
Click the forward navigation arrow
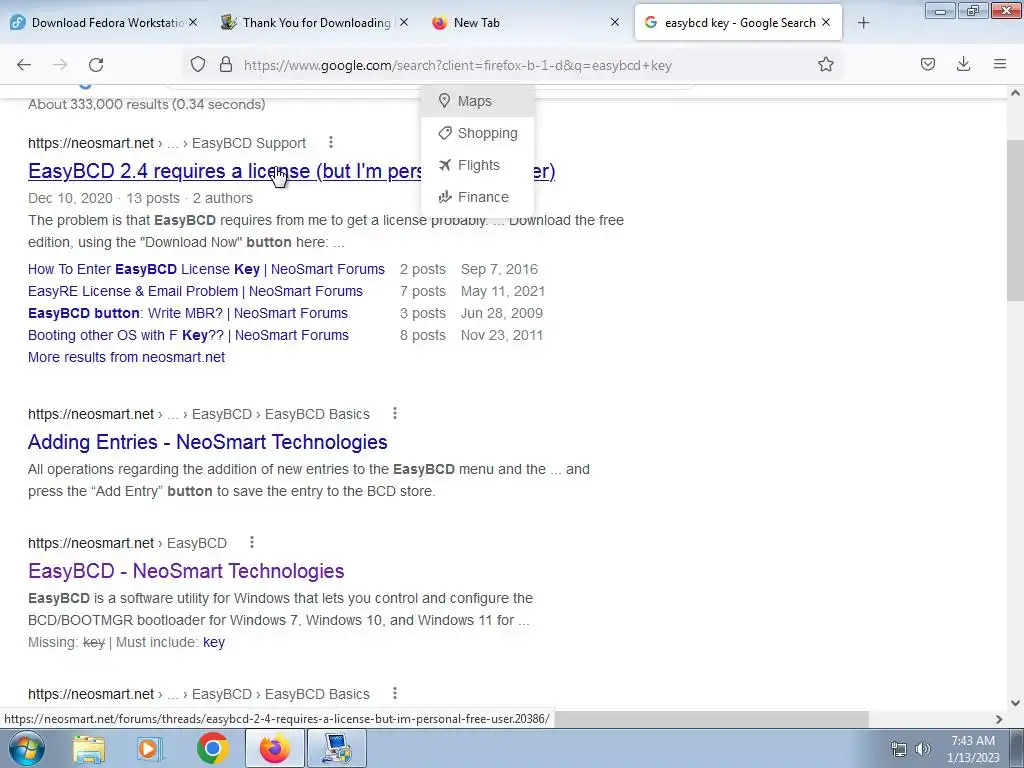click(x=60, y=65)
